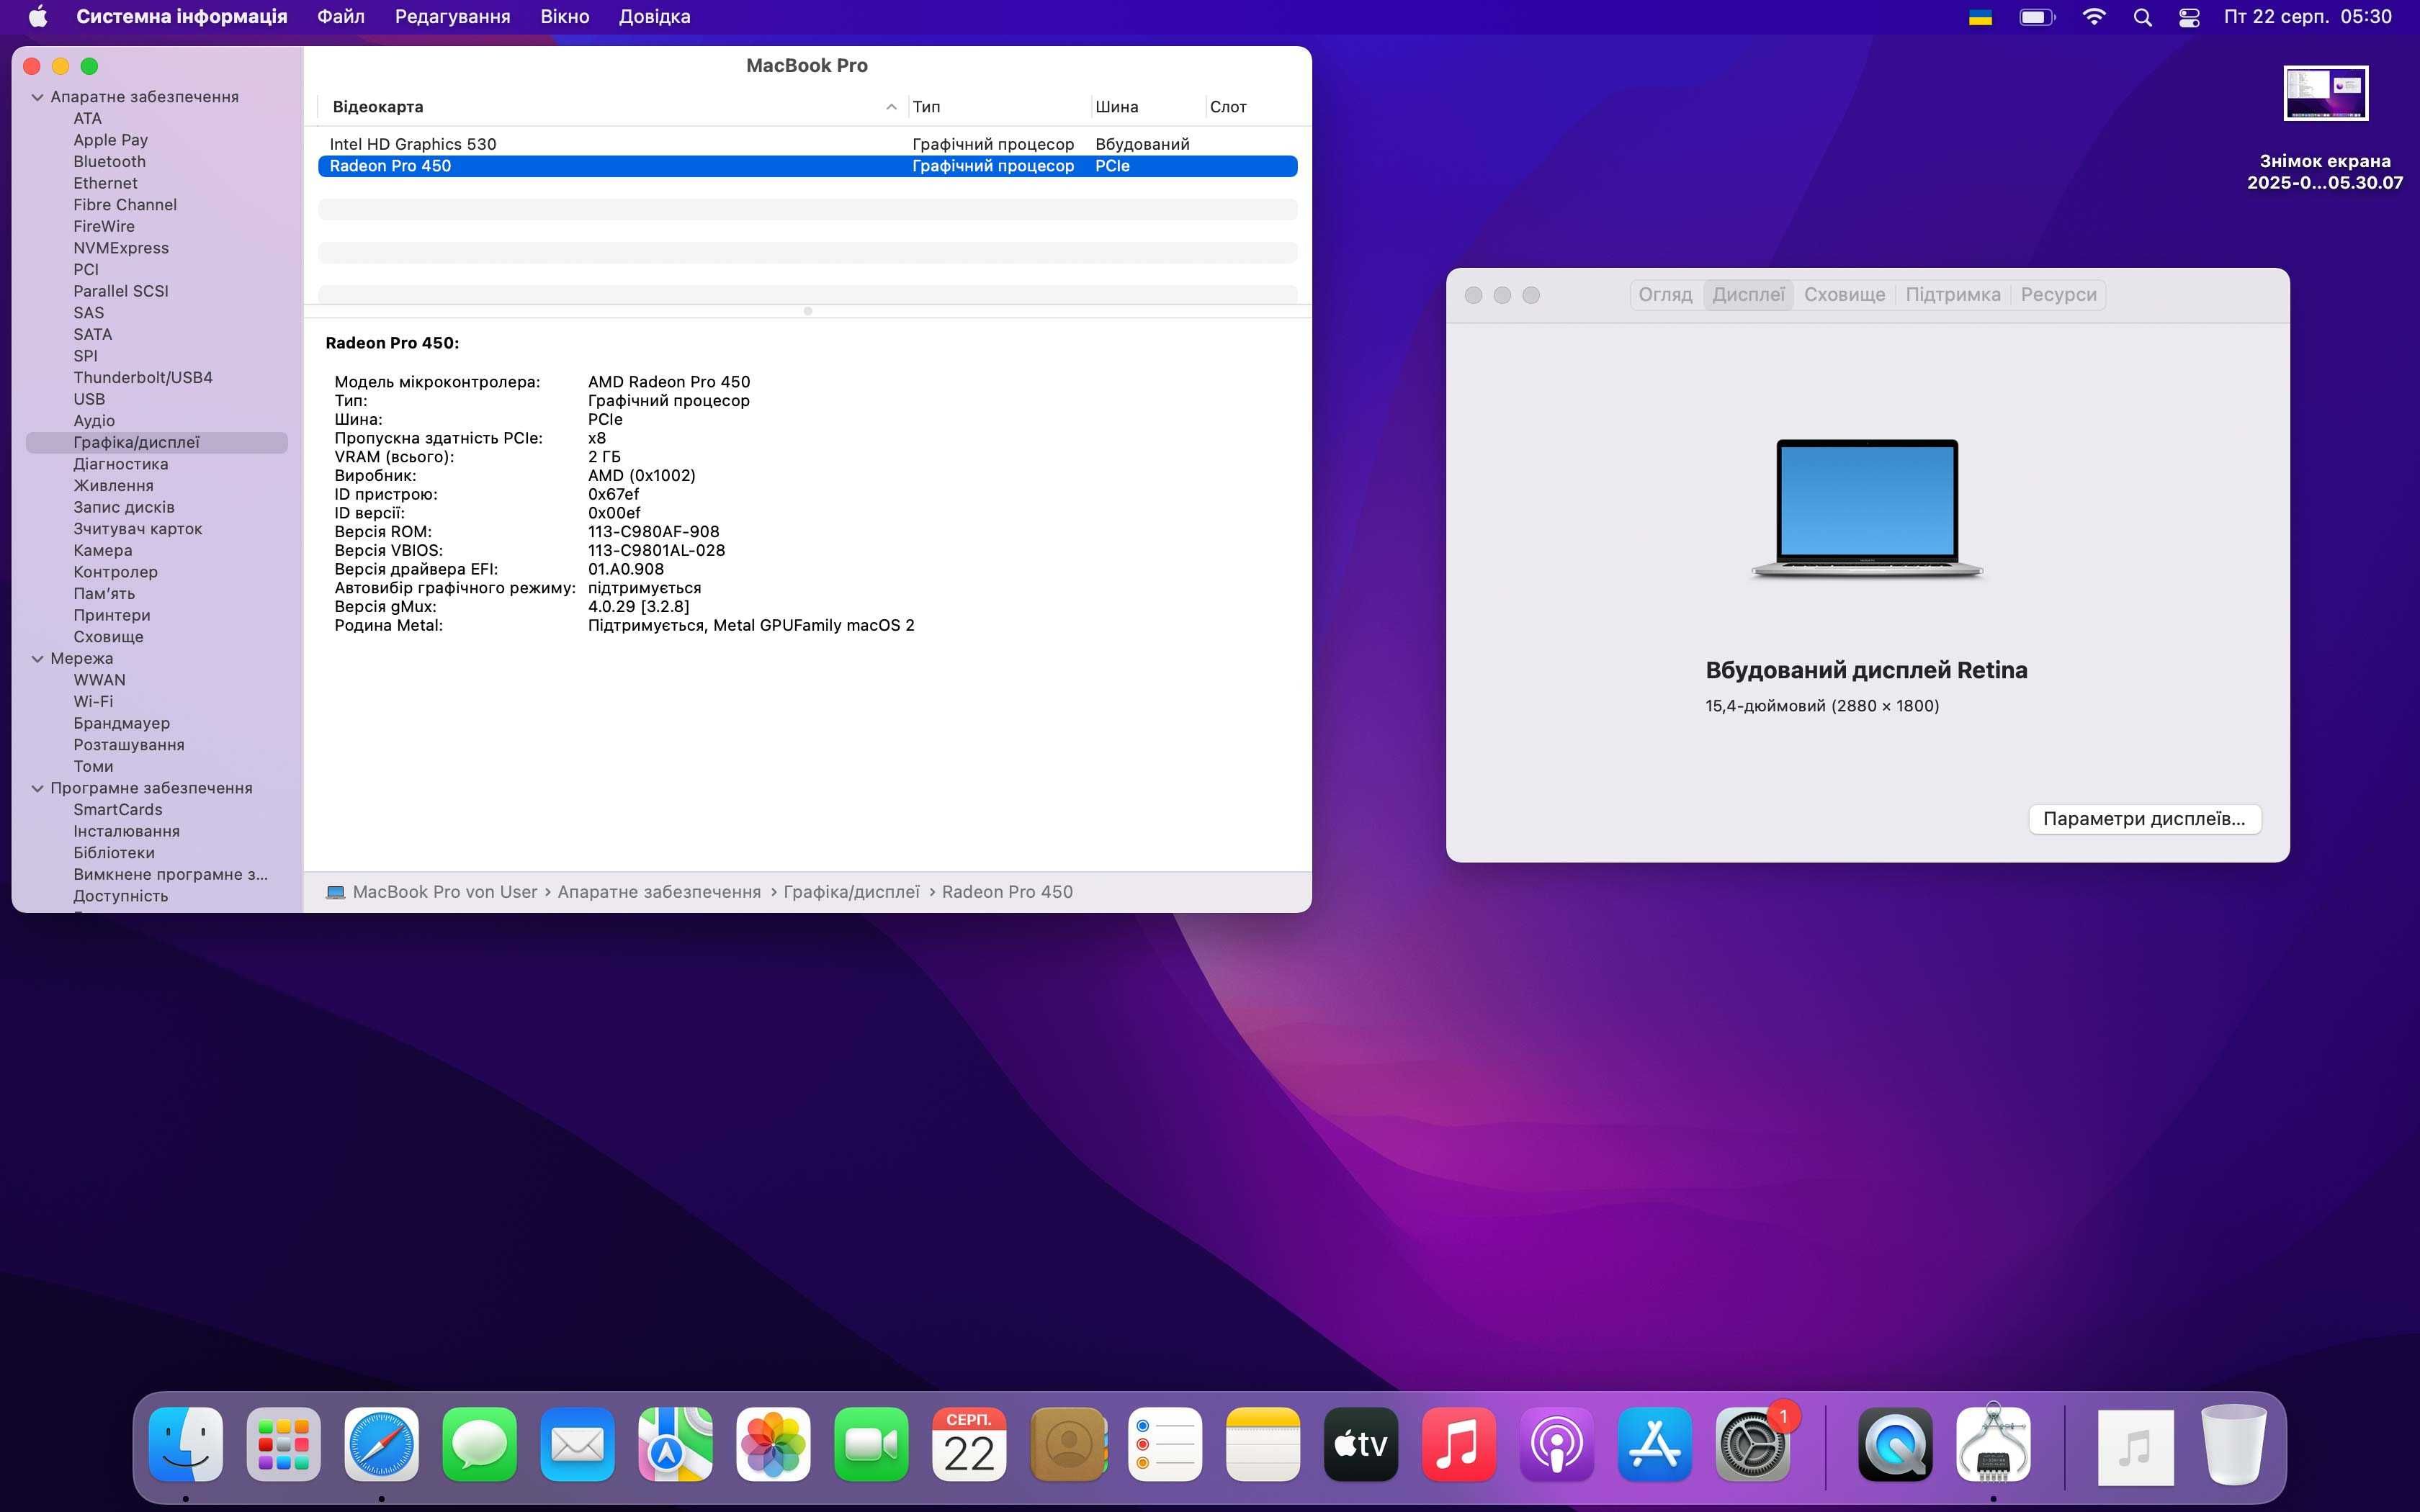The height and width of the screenshot is (1512, 2420).
Task: Open Mail from the Dock
Action: [x=578, y=1444]
